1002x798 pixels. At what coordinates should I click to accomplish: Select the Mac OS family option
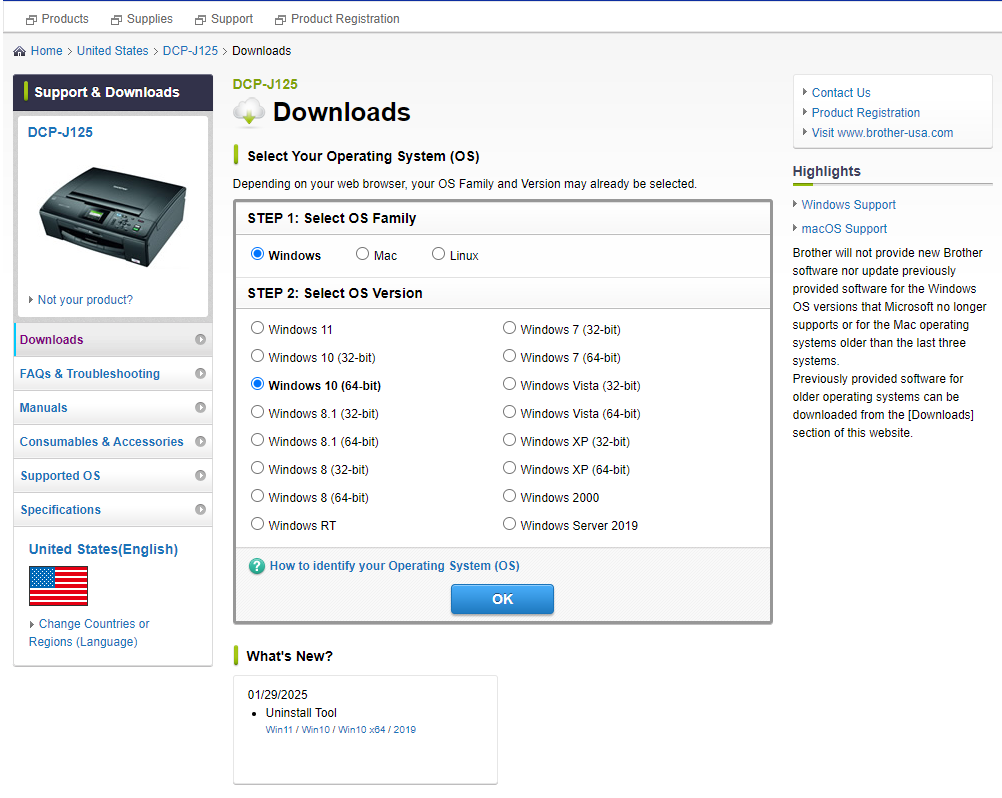click(x=362, y=254)
